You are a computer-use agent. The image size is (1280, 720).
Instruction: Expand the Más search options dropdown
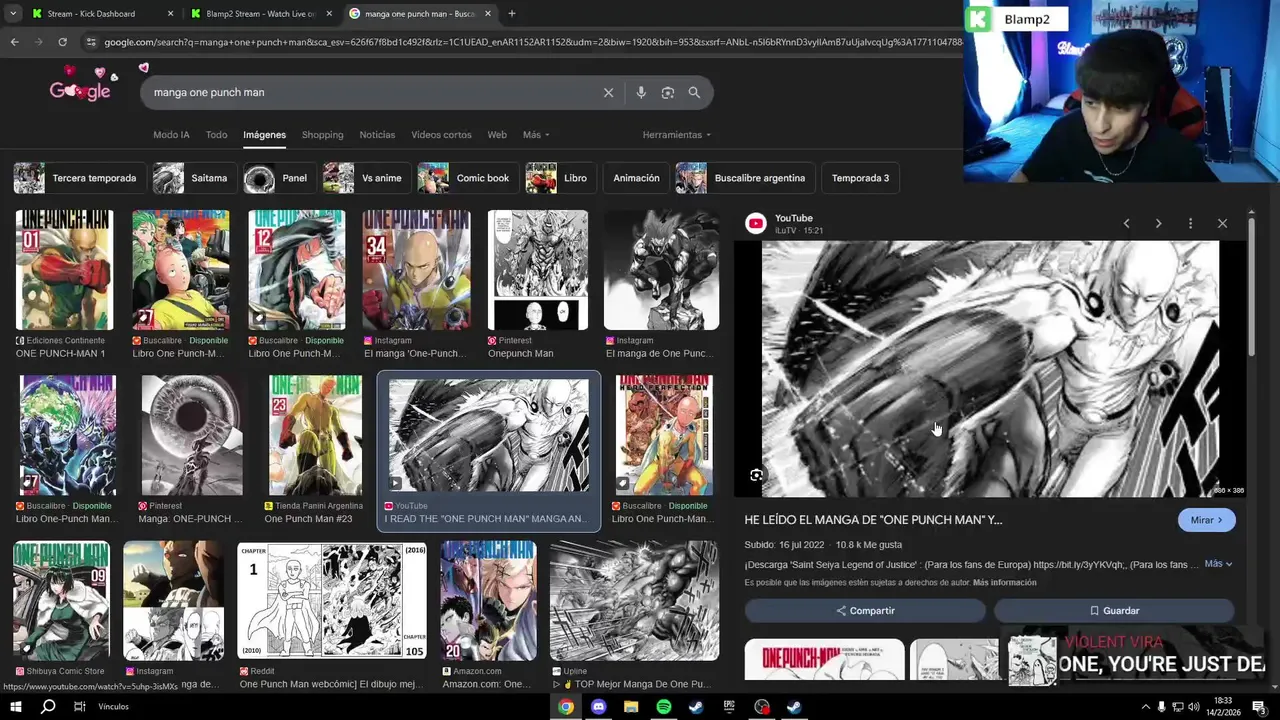pos(536,135)
